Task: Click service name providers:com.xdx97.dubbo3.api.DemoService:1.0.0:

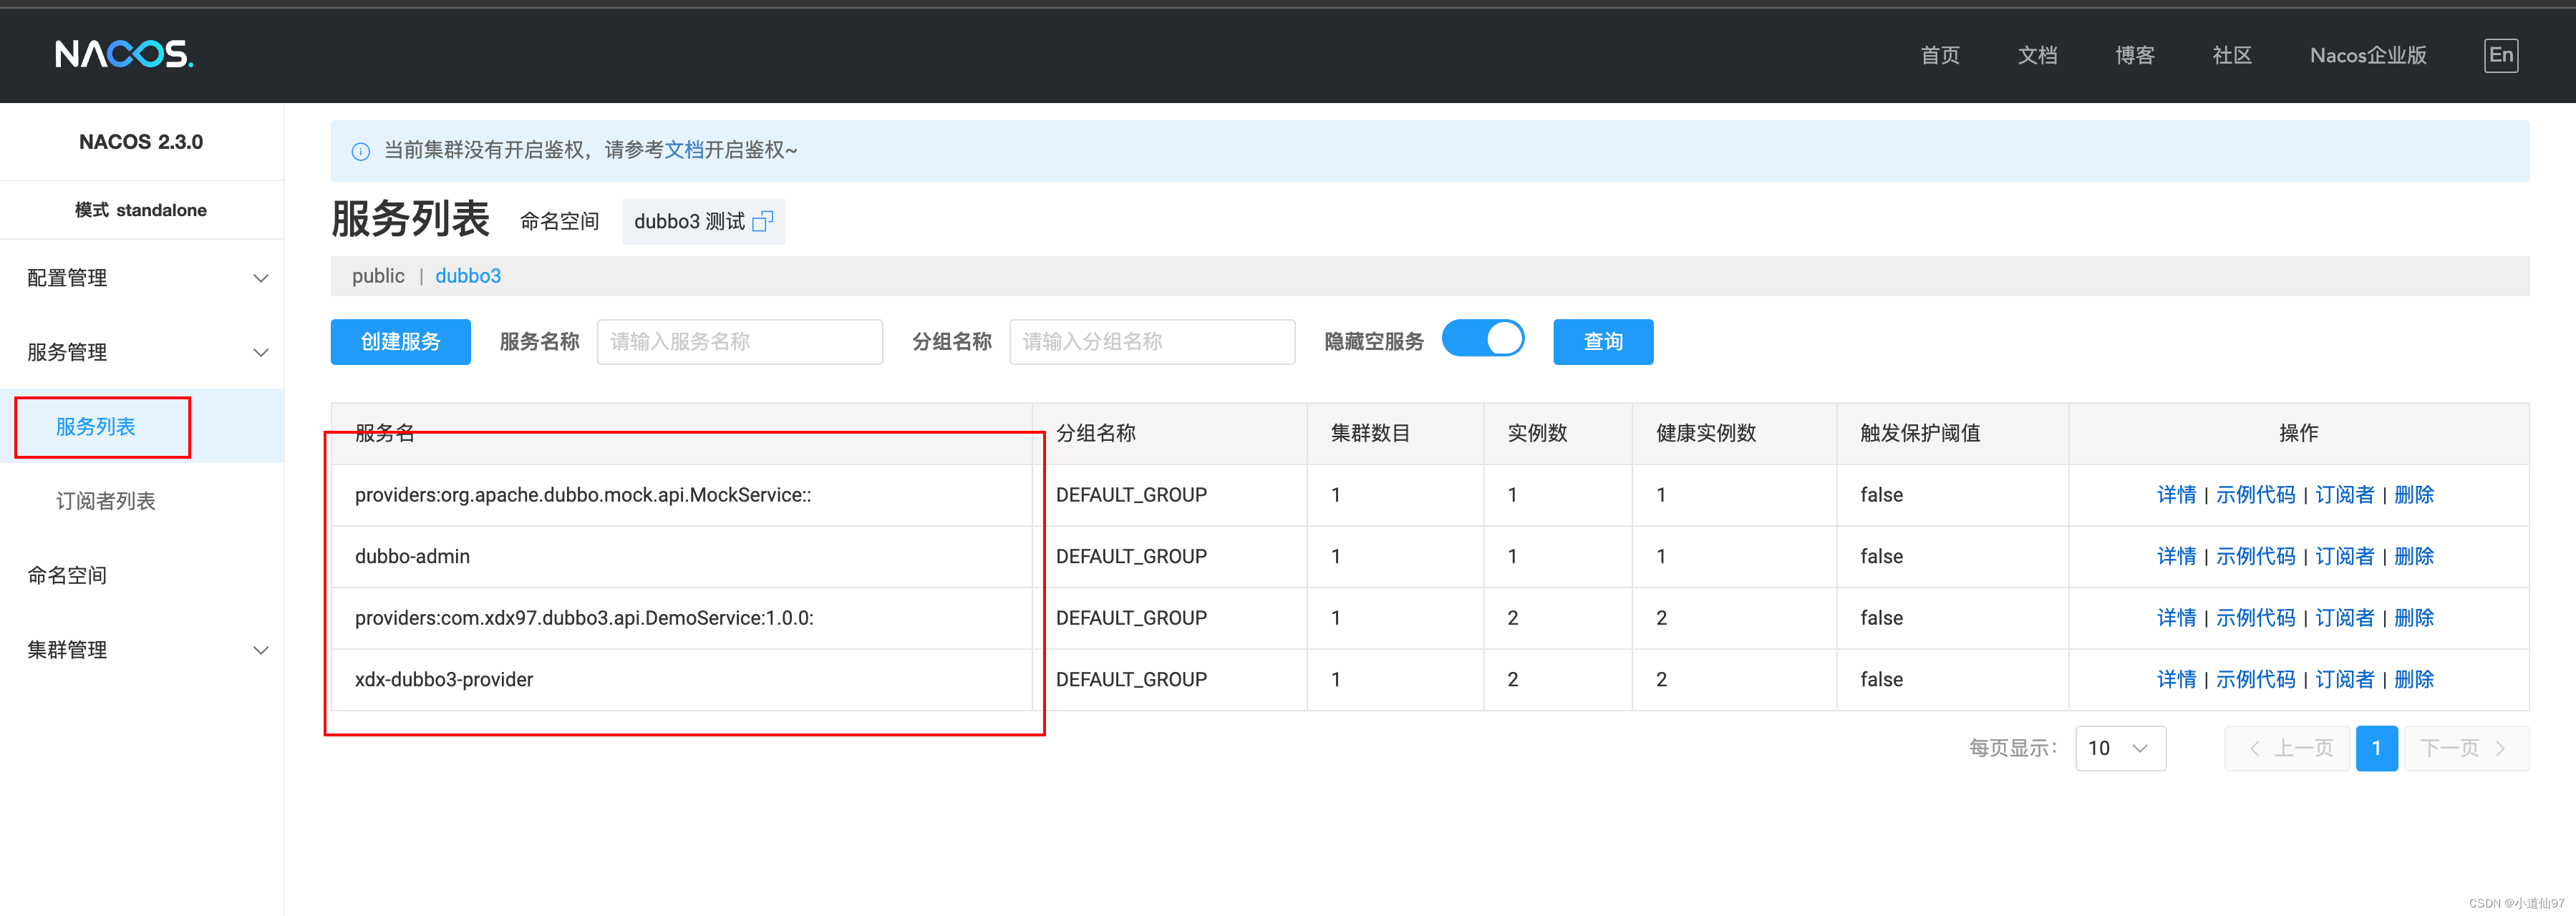Action: pos(584,618)
